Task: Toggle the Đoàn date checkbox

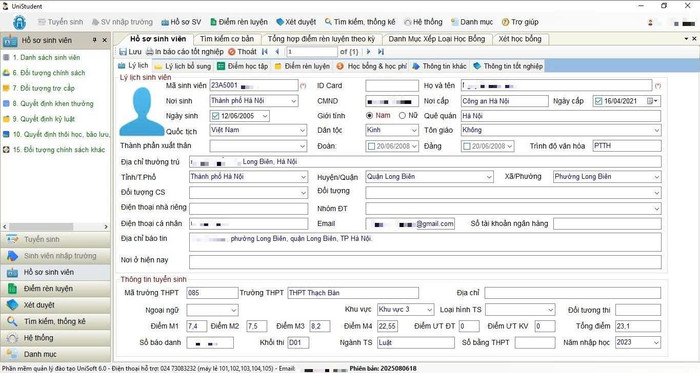Action: 371,146
